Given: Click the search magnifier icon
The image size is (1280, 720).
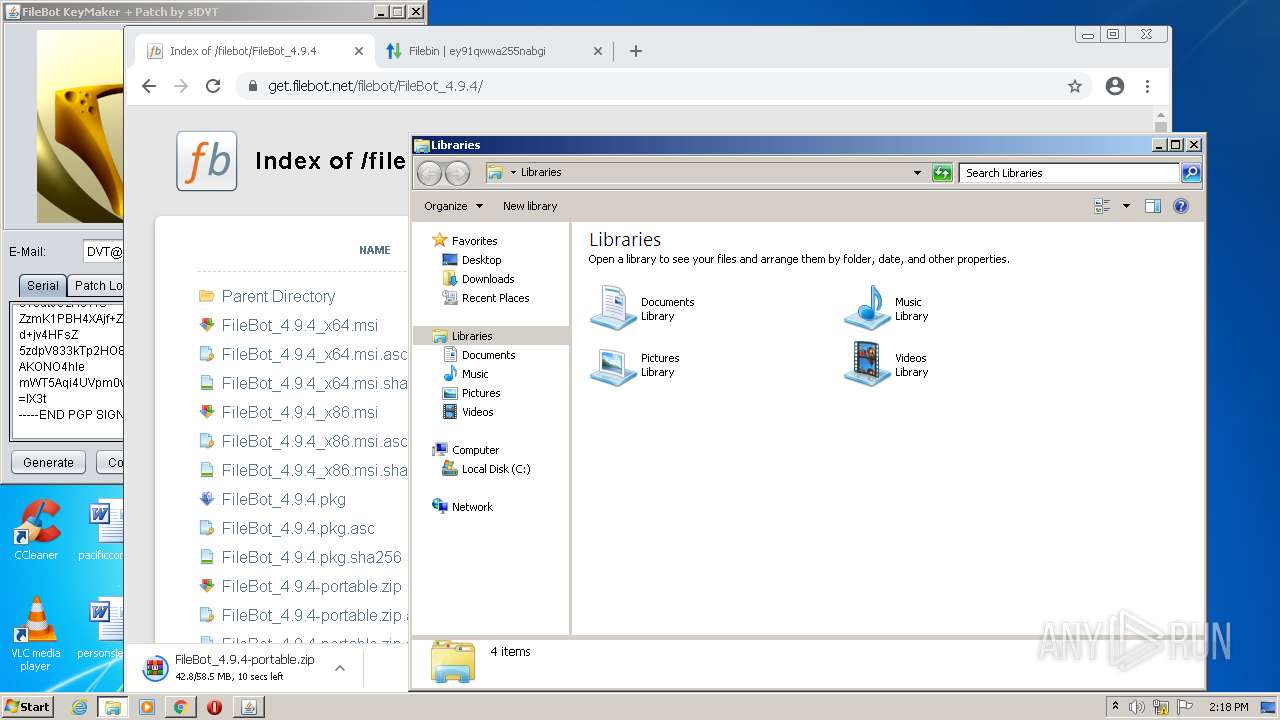Looking at the screenshot, I should click(x=1191, y=173).
